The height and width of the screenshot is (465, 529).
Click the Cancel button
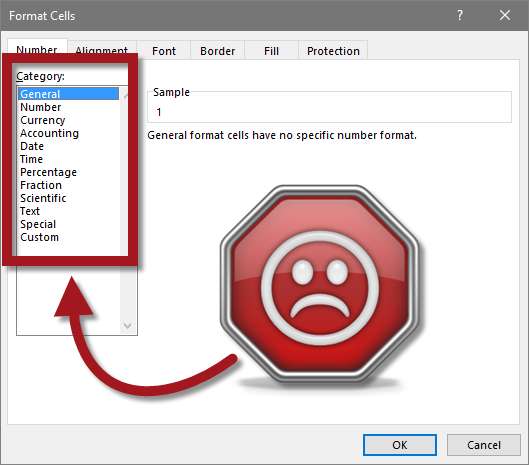(484, 445)
